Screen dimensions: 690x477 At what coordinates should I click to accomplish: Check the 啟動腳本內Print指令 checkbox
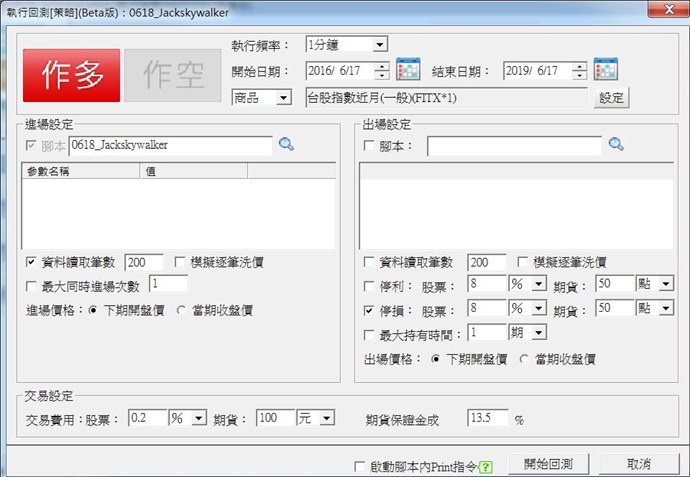(x=361, y=466)
